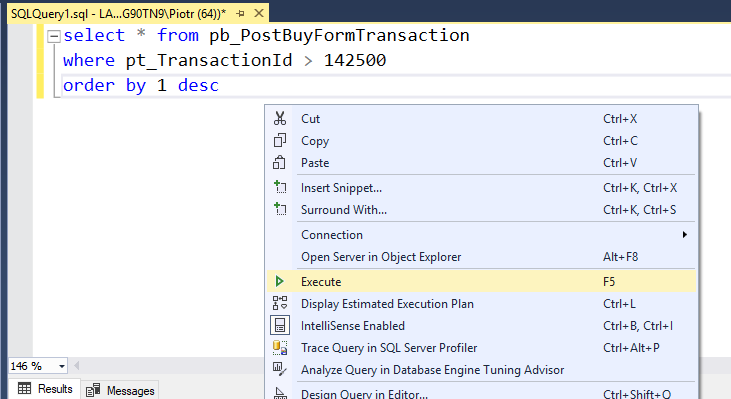This screenshot has height=399, width=731.
Task: Click the Cut scissors icon
Action: click(280, 118)
